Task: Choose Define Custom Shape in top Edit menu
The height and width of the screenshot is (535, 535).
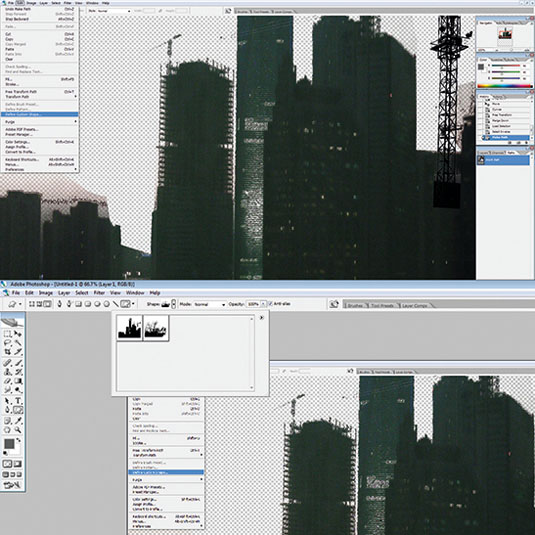Action: pyautogui.click(x=40, y=114)
